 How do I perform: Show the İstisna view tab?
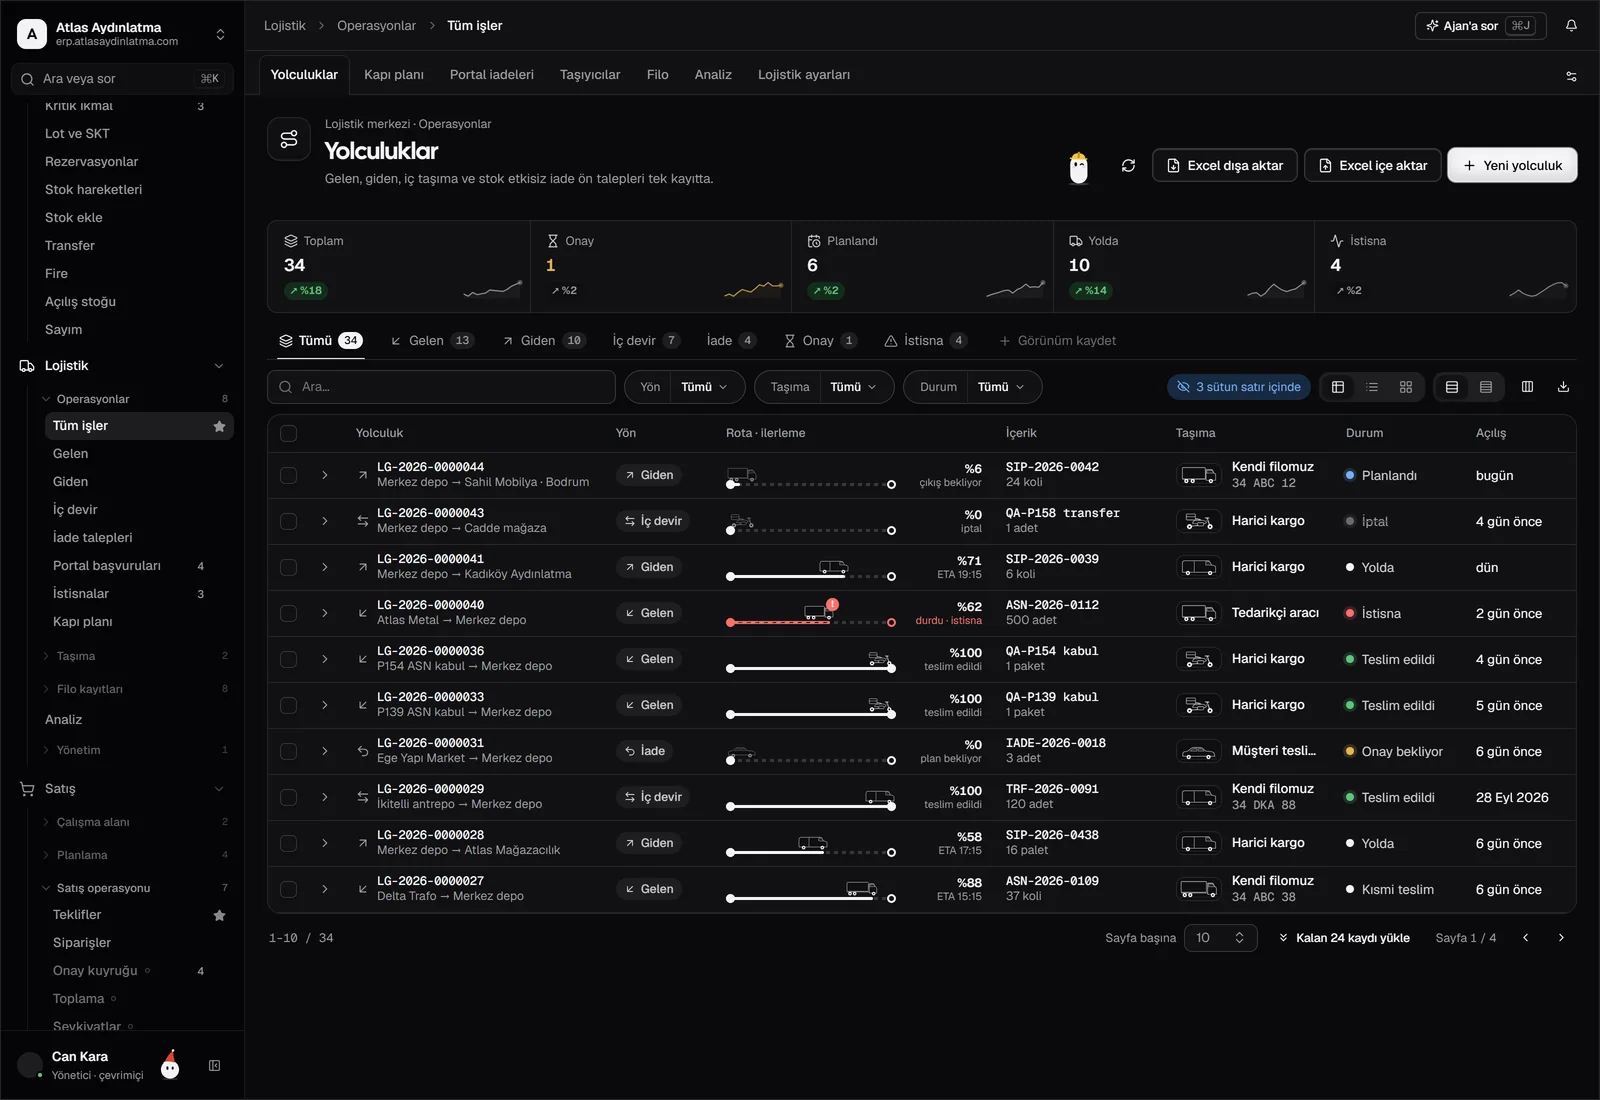925,341
